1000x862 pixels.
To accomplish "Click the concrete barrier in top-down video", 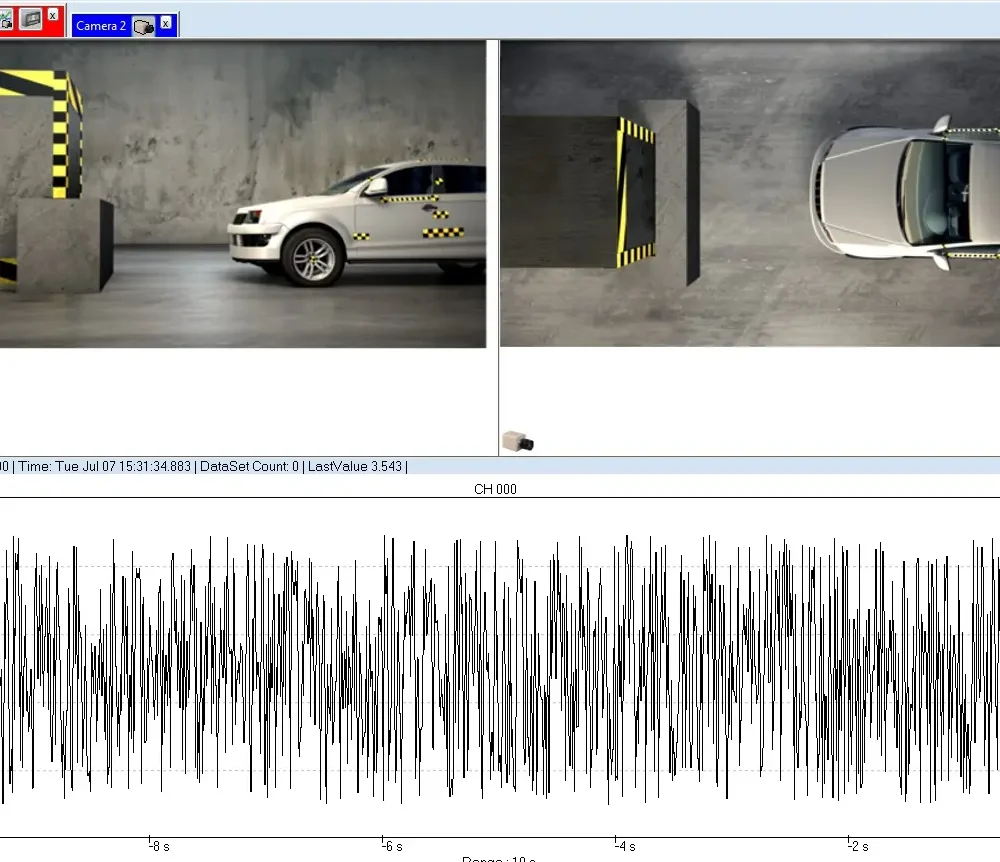I will pos(600,190).
